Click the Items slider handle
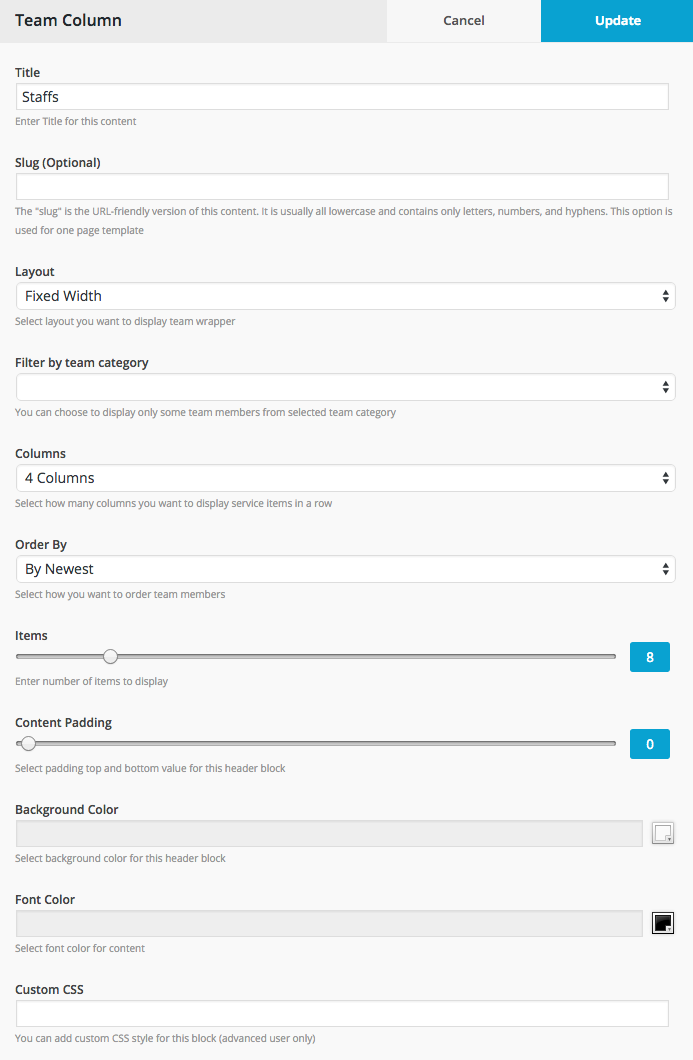Screen dimensions: 693x1060 [x=110, y=657]
